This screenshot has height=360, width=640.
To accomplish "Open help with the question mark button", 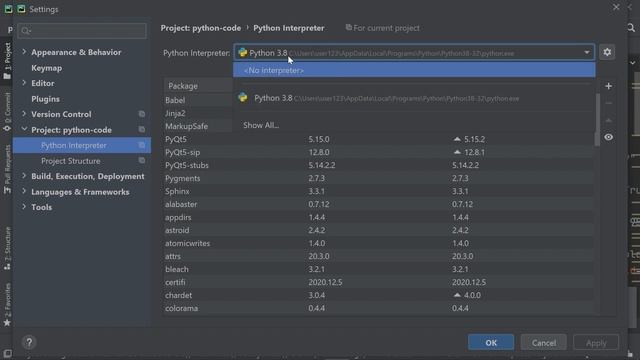I will (29, 342).
